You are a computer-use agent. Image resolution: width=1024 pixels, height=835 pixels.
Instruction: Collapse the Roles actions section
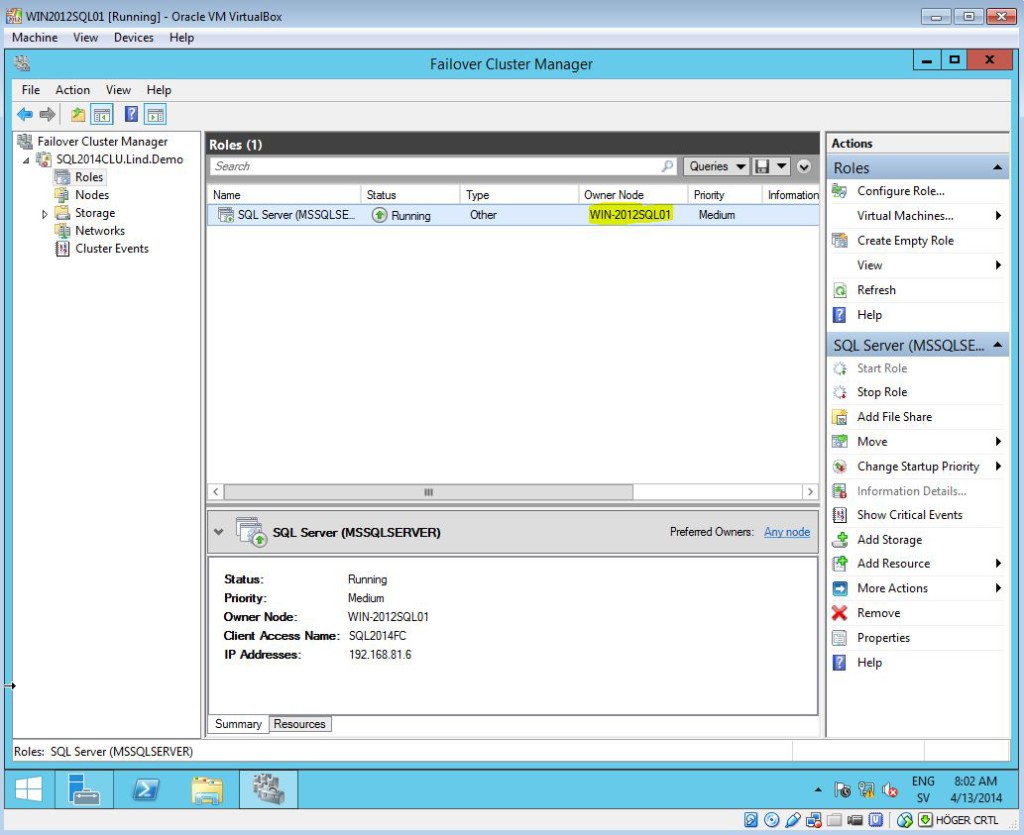[997, 168]
